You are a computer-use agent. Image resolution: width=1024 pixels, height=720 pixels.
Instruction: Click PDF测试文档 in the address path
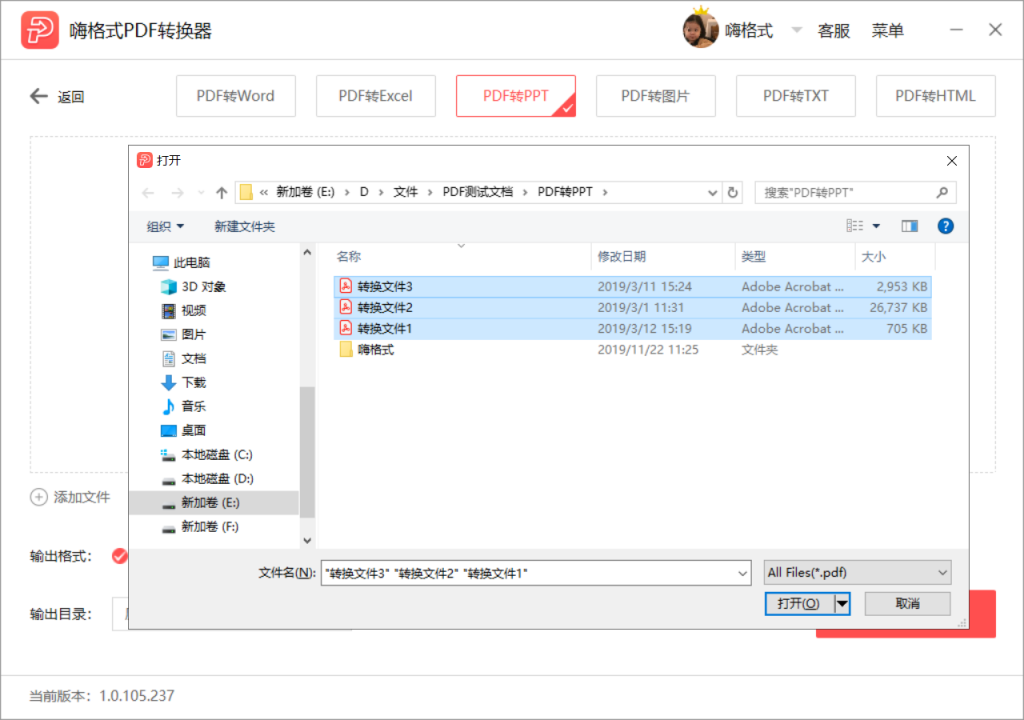[477, 192]
